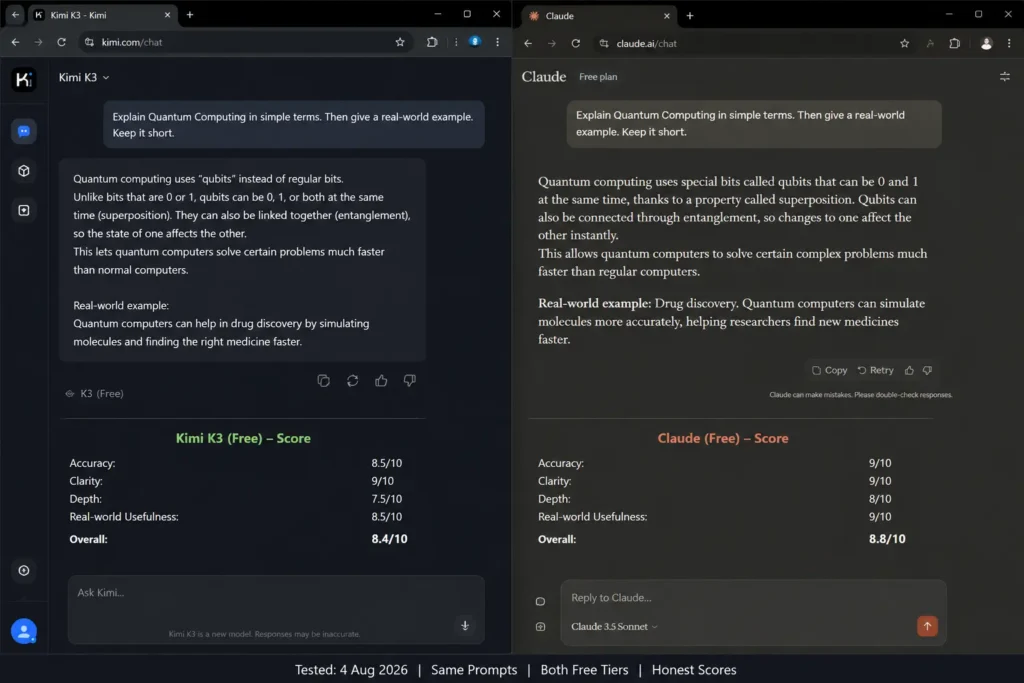Viewport: 1024px width, 683px height.
Task: Open the cube icon in Kimi sidebar
Action: click(24, 171)
